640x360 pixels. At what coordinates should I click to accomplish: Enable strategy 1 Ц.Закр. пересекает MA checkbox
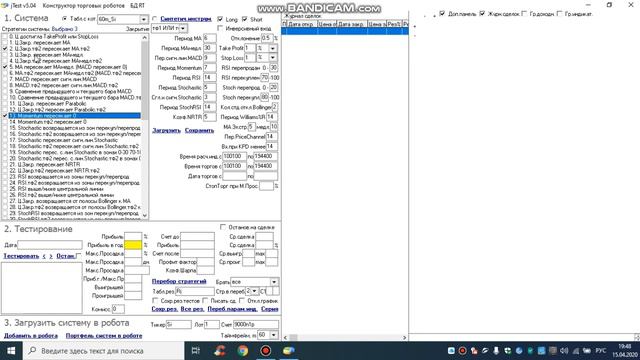pyautogui.click(x=5, y=42)
